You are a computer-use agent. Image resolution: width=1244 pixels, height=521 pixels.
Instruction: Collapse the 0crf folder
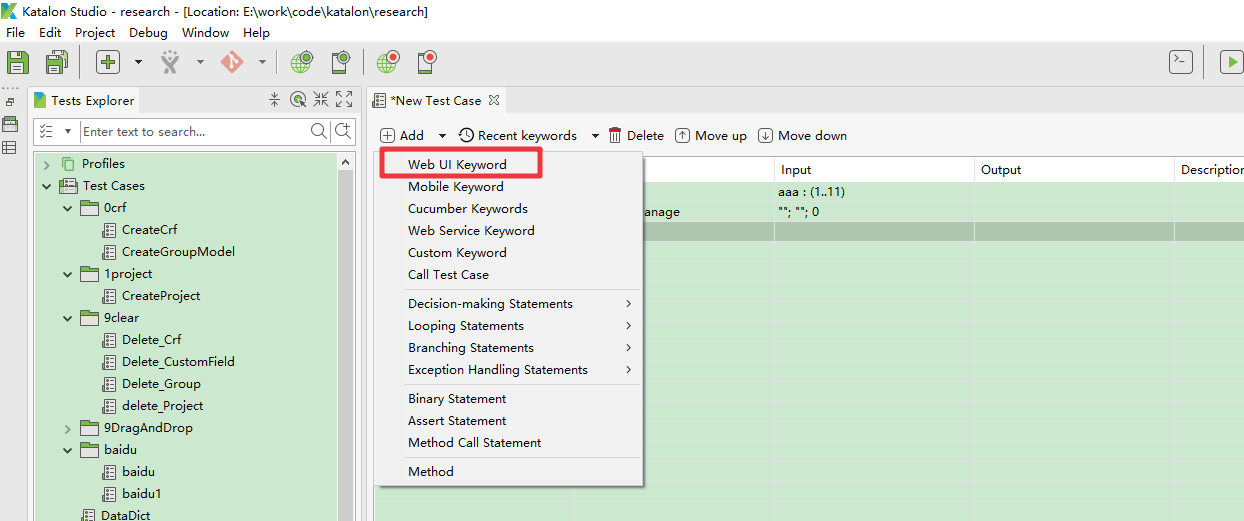[x=68, y=208]
